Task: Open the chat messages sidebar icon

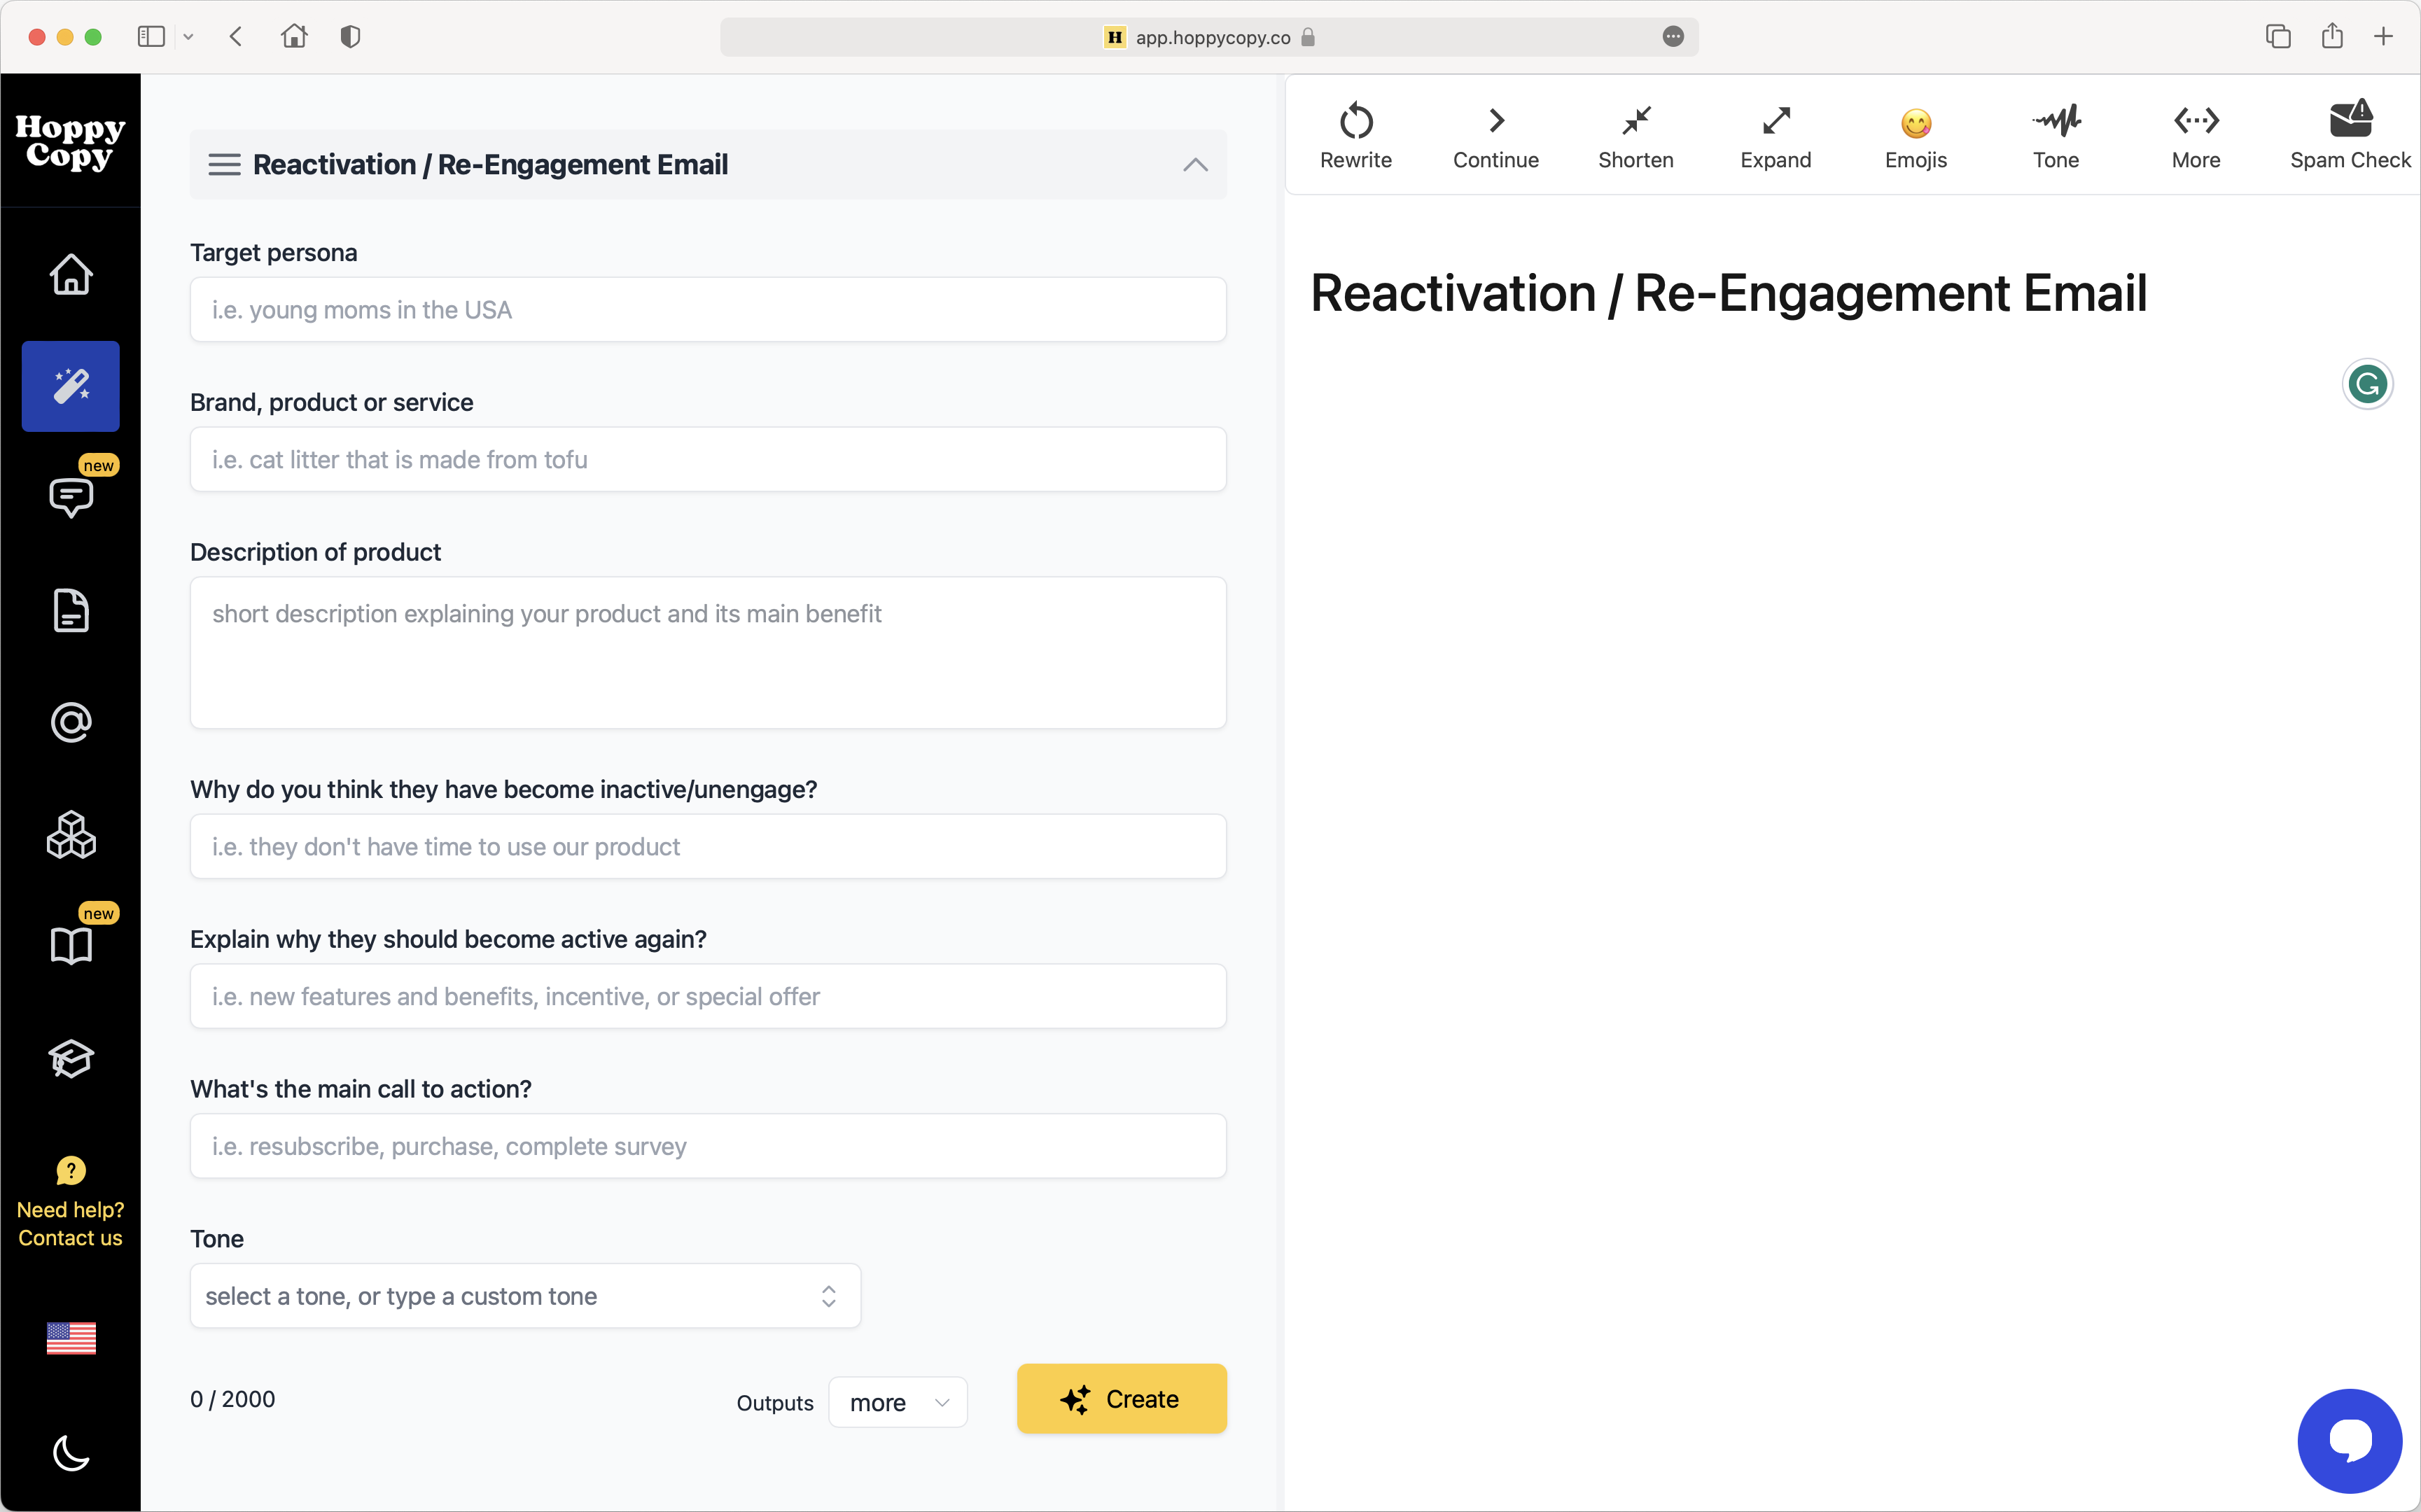Action: coord(70,497)
